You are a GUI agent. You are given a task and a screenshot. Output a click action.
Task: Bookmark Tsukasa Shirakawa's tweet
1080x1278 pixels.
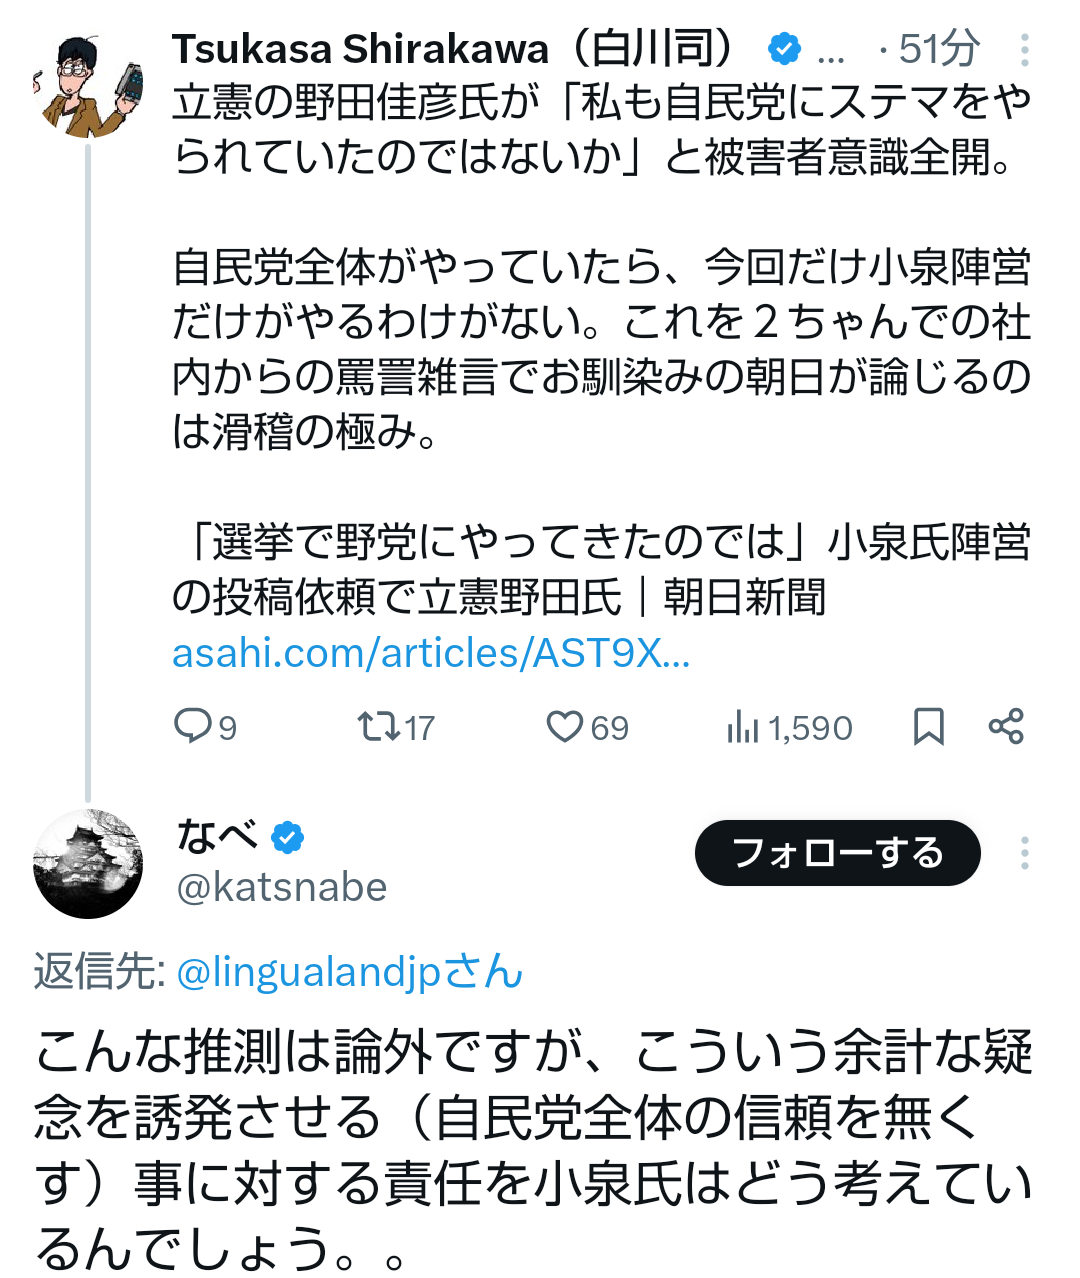[928, 727]
